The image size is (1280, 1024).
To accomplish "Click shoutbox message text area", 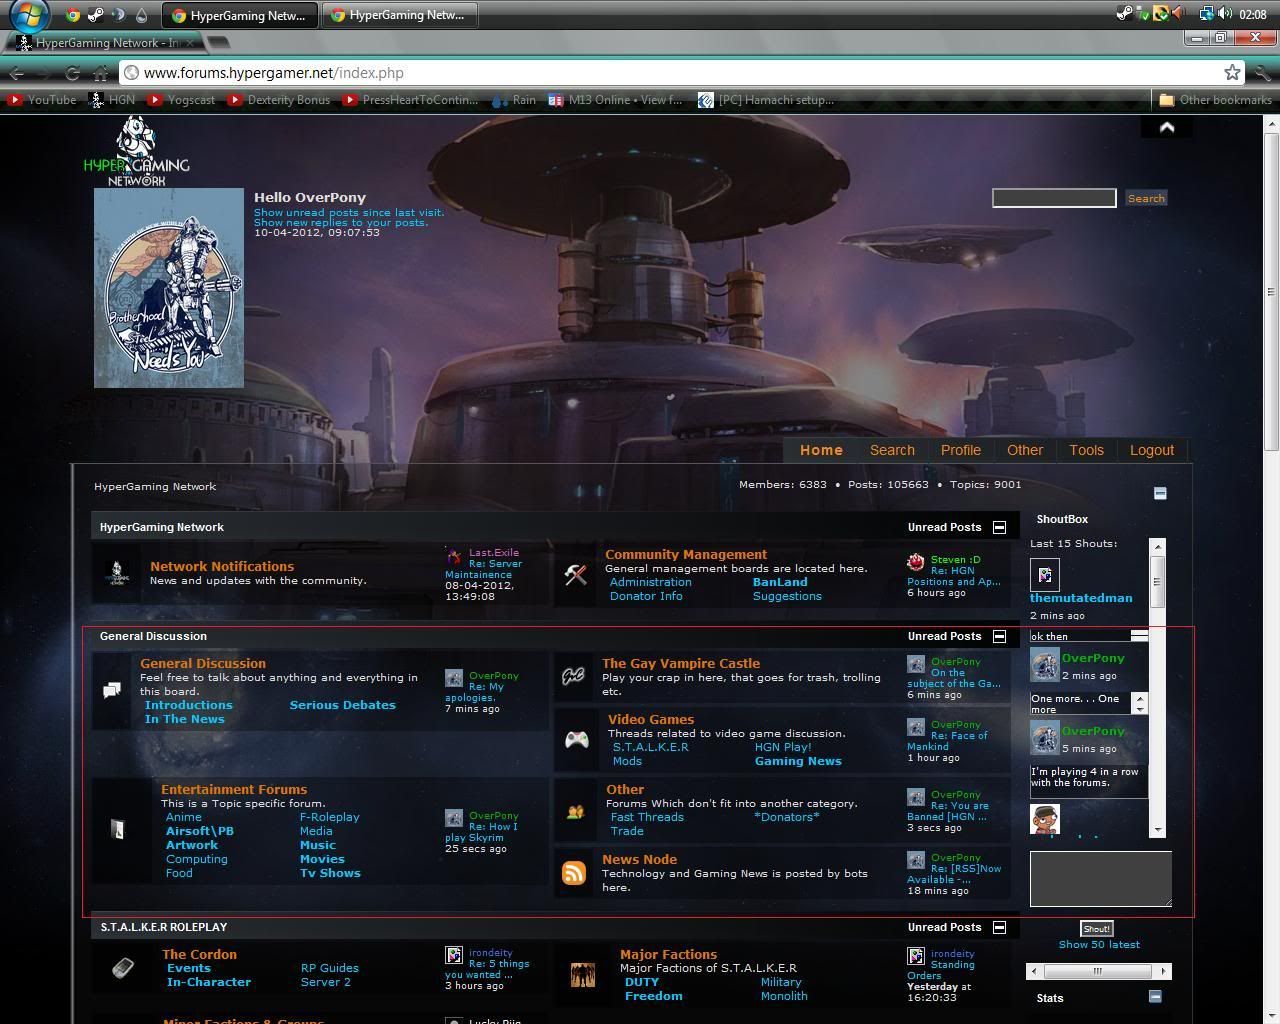I will [1100, 879].
